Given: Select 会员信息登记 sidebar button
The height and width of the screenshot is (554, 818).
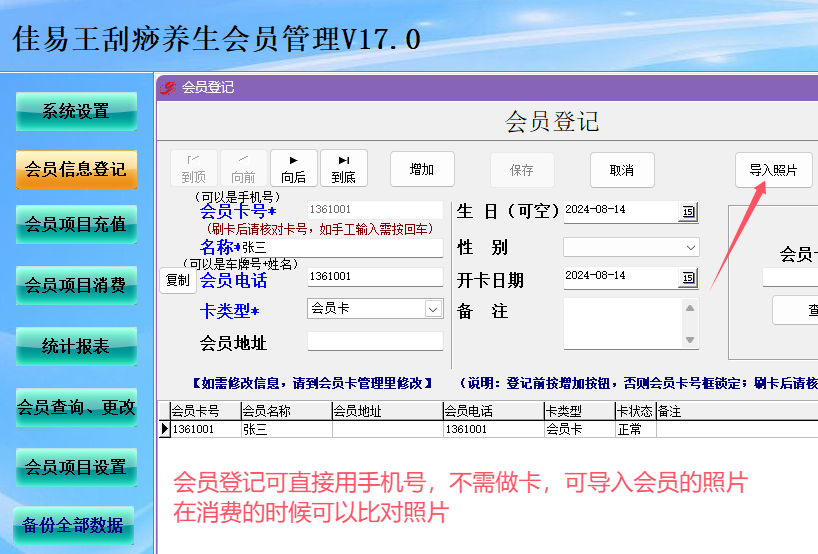Looking at the screenshot, I should coord(76,169).
